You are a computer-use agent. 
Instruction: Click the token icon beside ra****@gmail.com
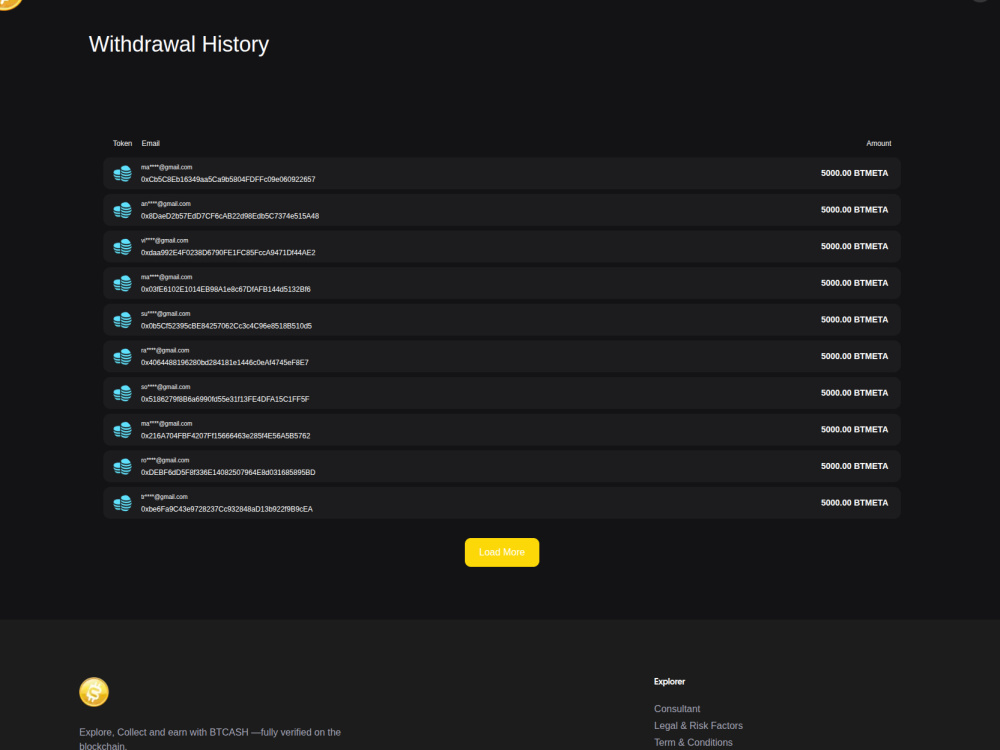pyautogui.click(x=122, y=357)
